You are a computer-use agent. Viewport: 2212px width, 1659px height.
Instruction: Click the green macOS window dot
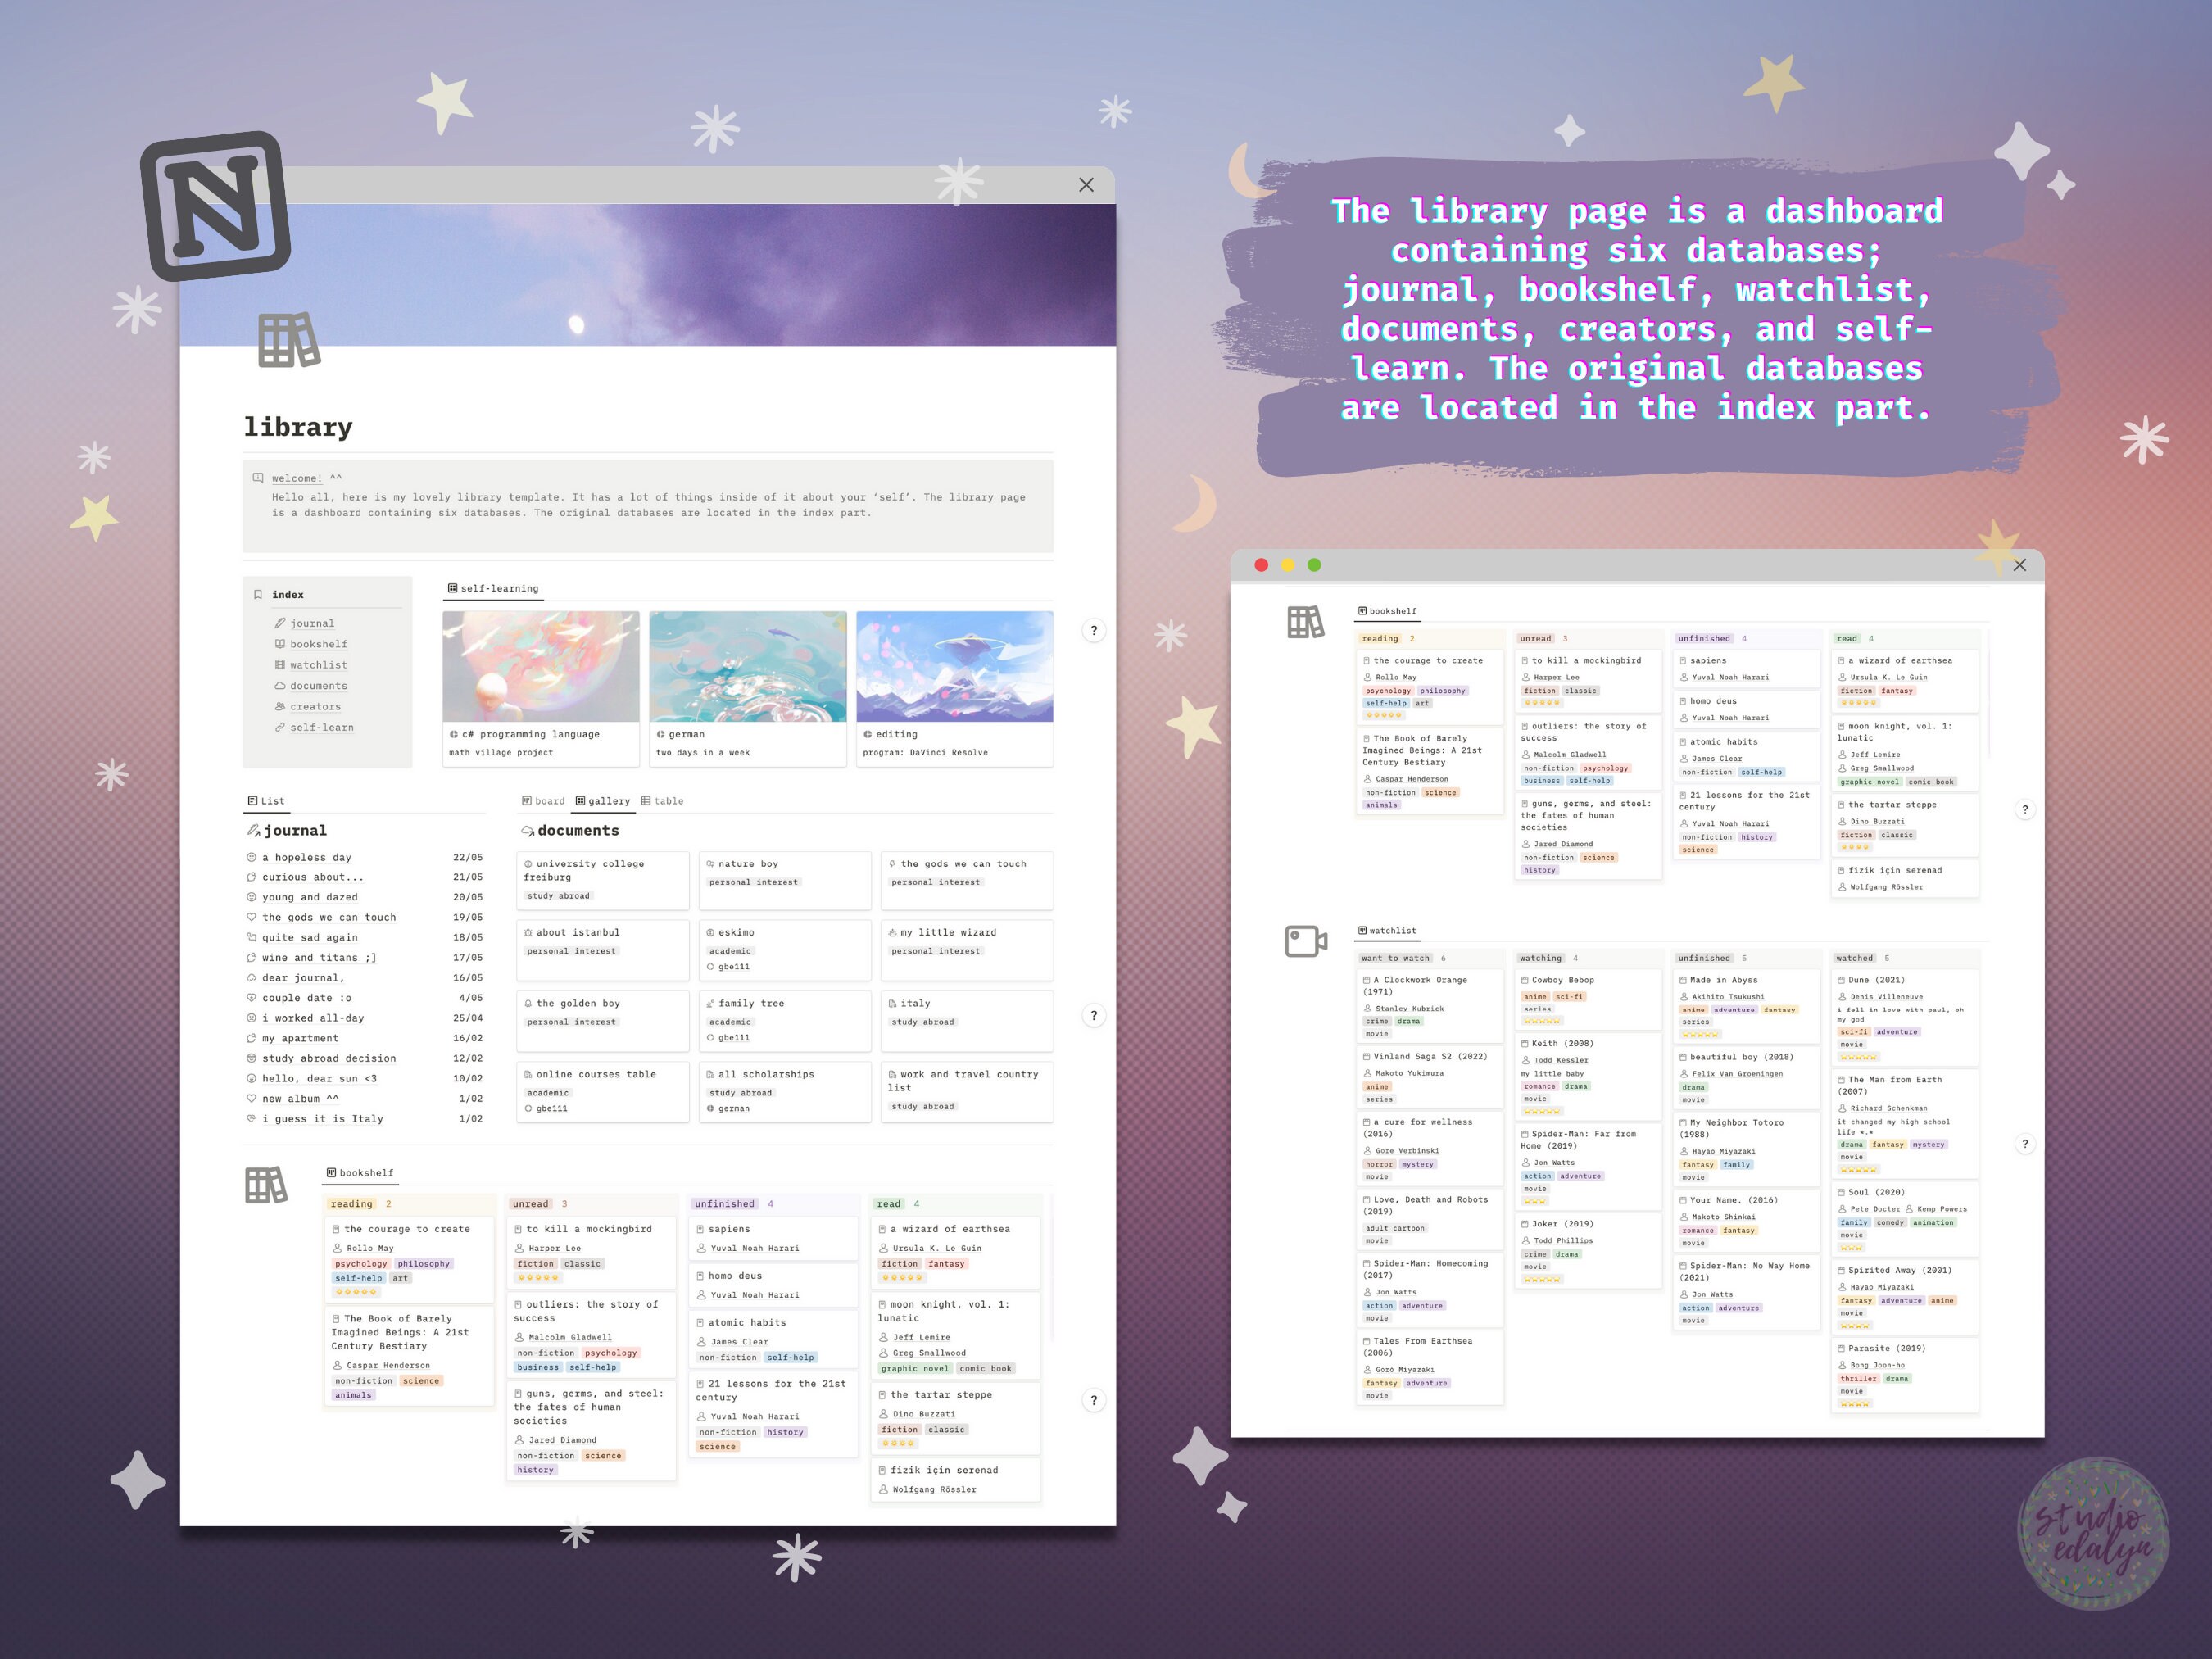tap(1314, 565)
